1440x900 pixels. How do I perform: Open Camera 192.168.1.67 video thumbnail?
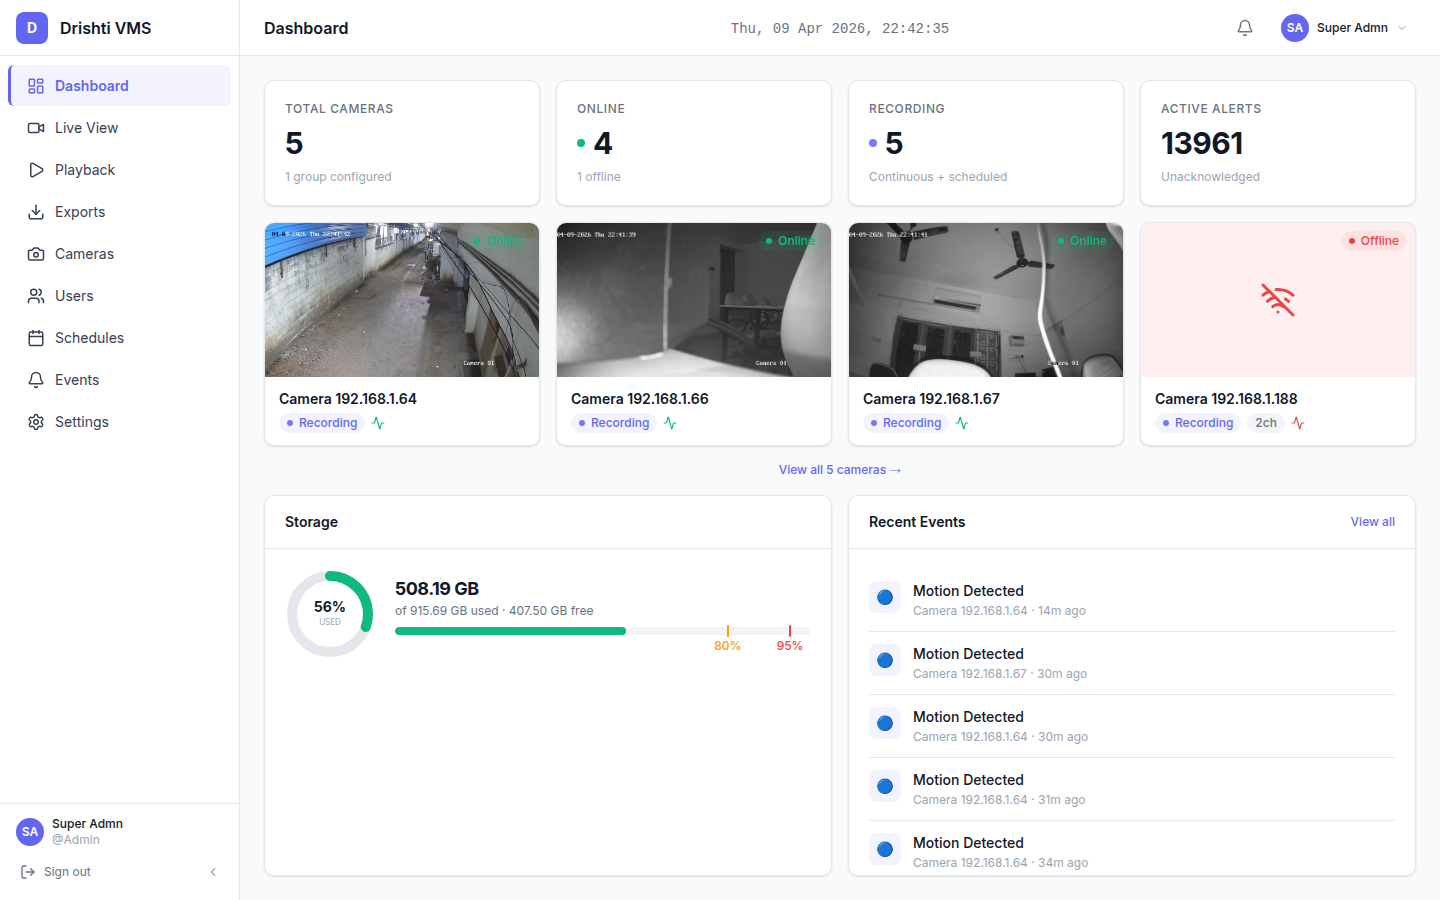click(985, 299)
